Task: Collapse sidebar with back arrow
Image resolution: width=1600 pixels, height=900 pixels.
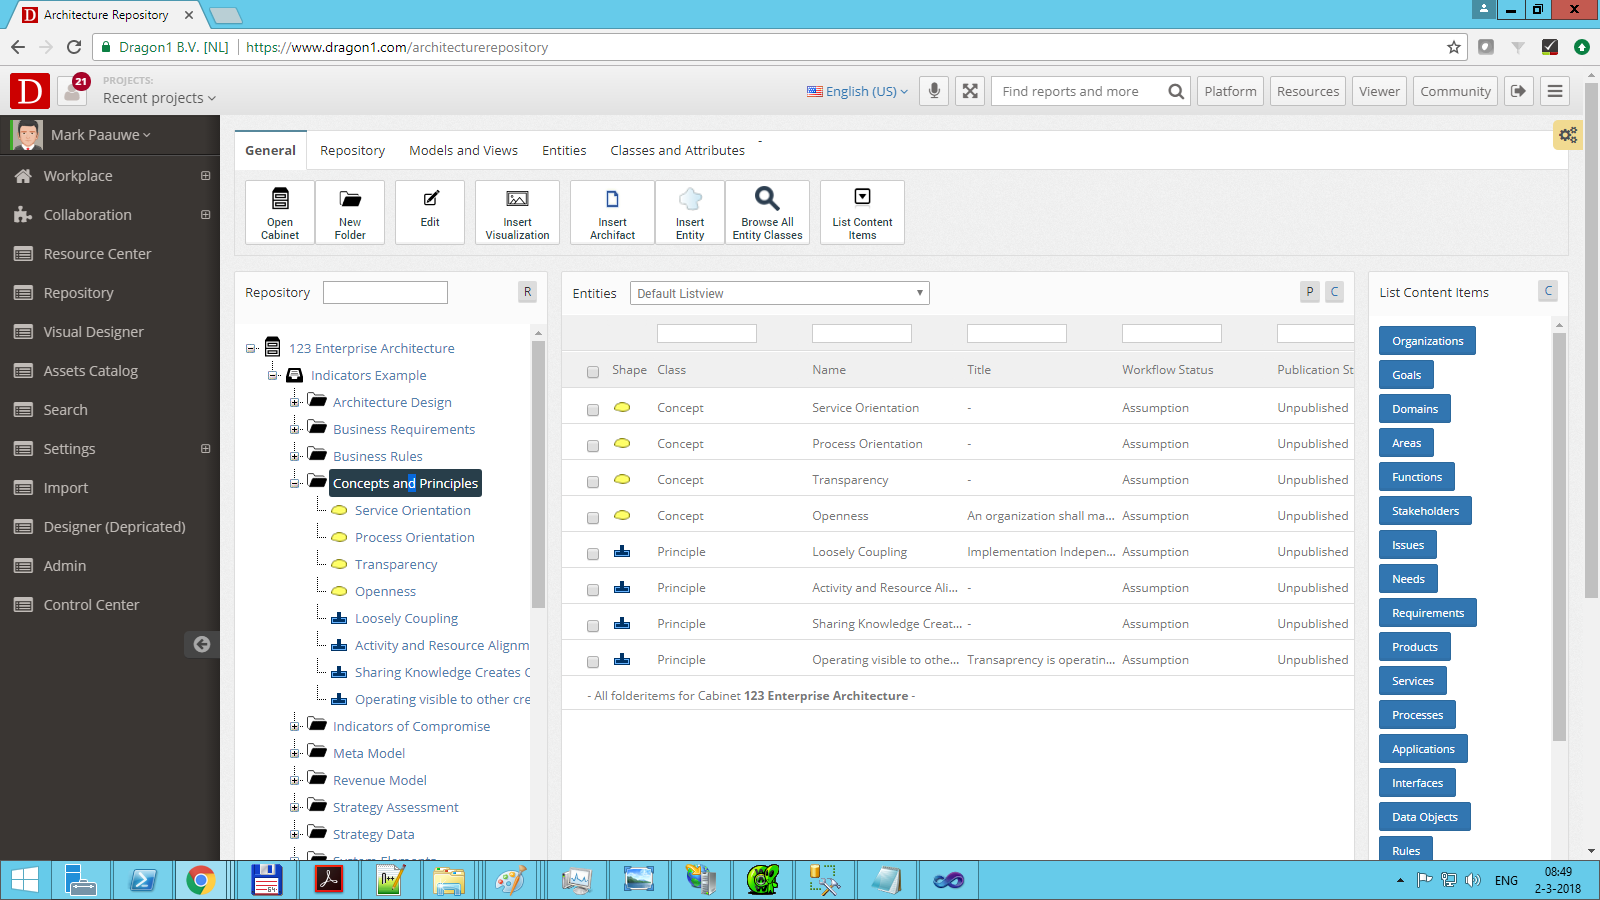Action: (x=202, y=644)
